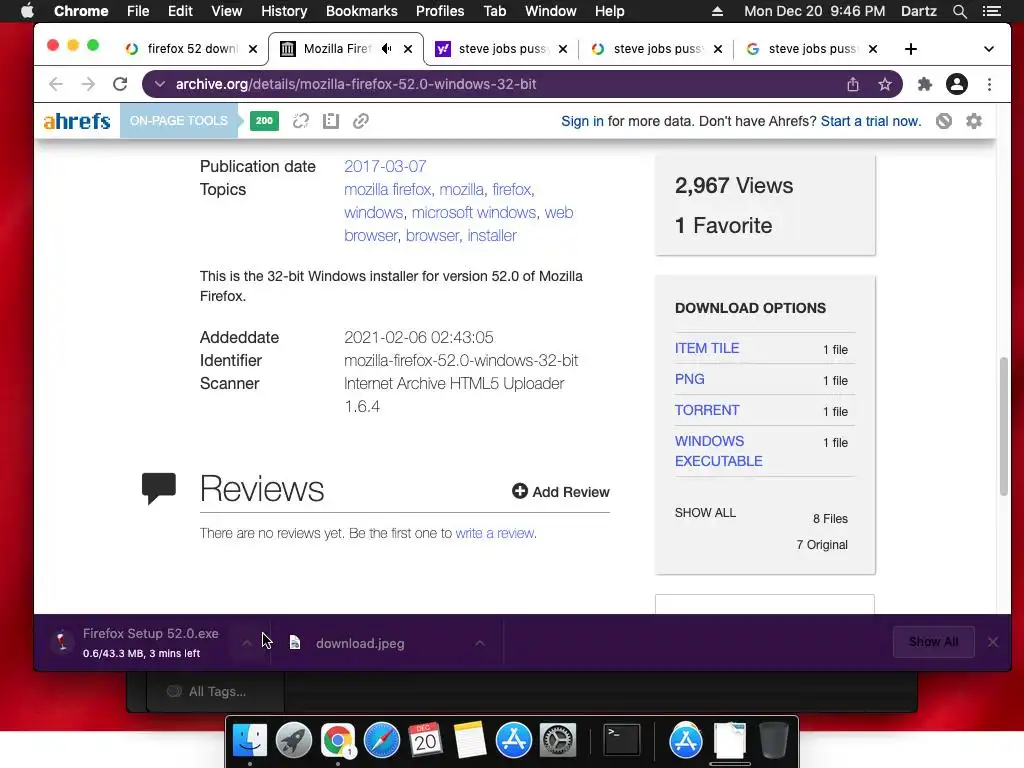Screen dimensions: 1024x768
Task: Close the downloads bar
Action: (x=993, y=642)
